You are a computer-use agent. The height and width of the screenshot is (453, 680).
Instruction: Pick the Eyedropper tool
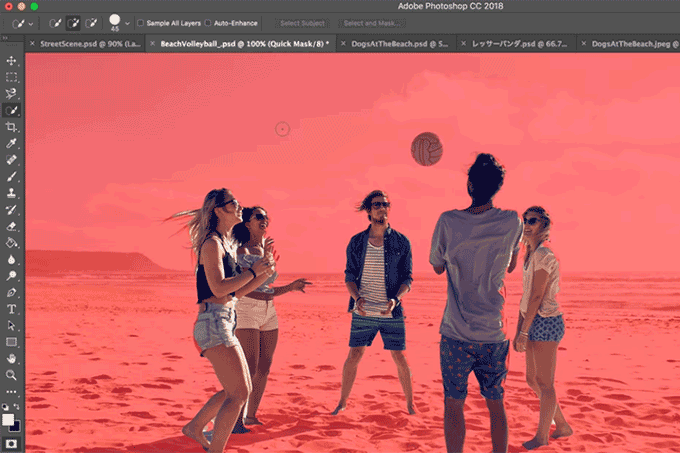point(12,144)
